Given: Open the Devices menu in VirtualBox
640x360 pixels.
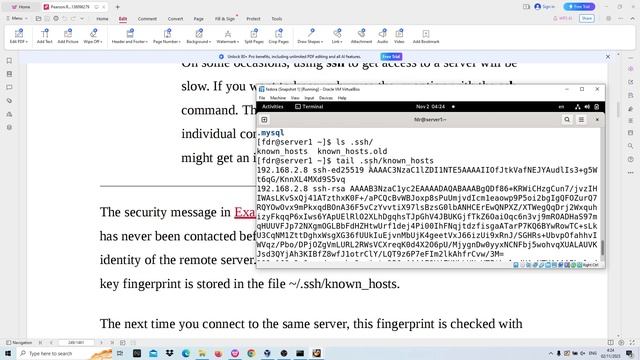Looking at the screenshot, I should pos(325,98).
